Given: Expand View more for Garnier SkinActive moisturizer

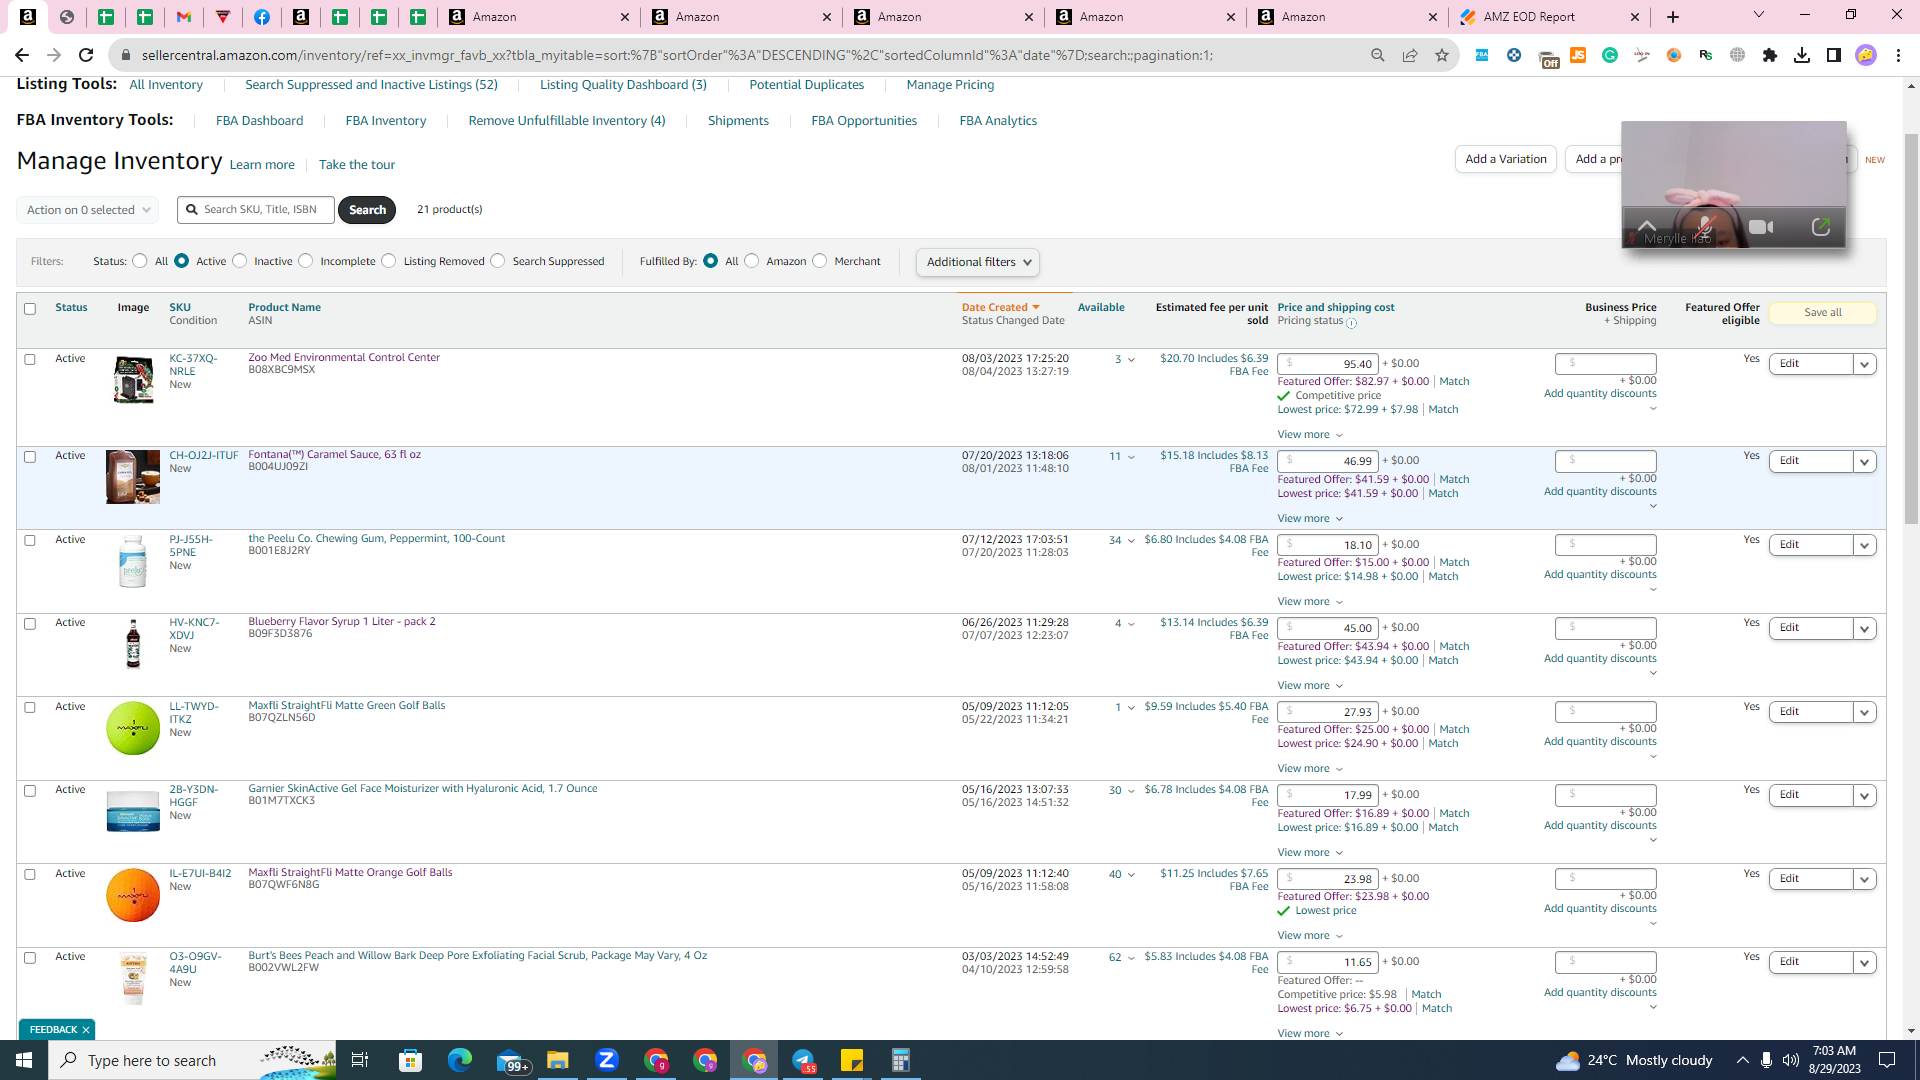Looking at the screenshot, I should (x=1310, y=852).
